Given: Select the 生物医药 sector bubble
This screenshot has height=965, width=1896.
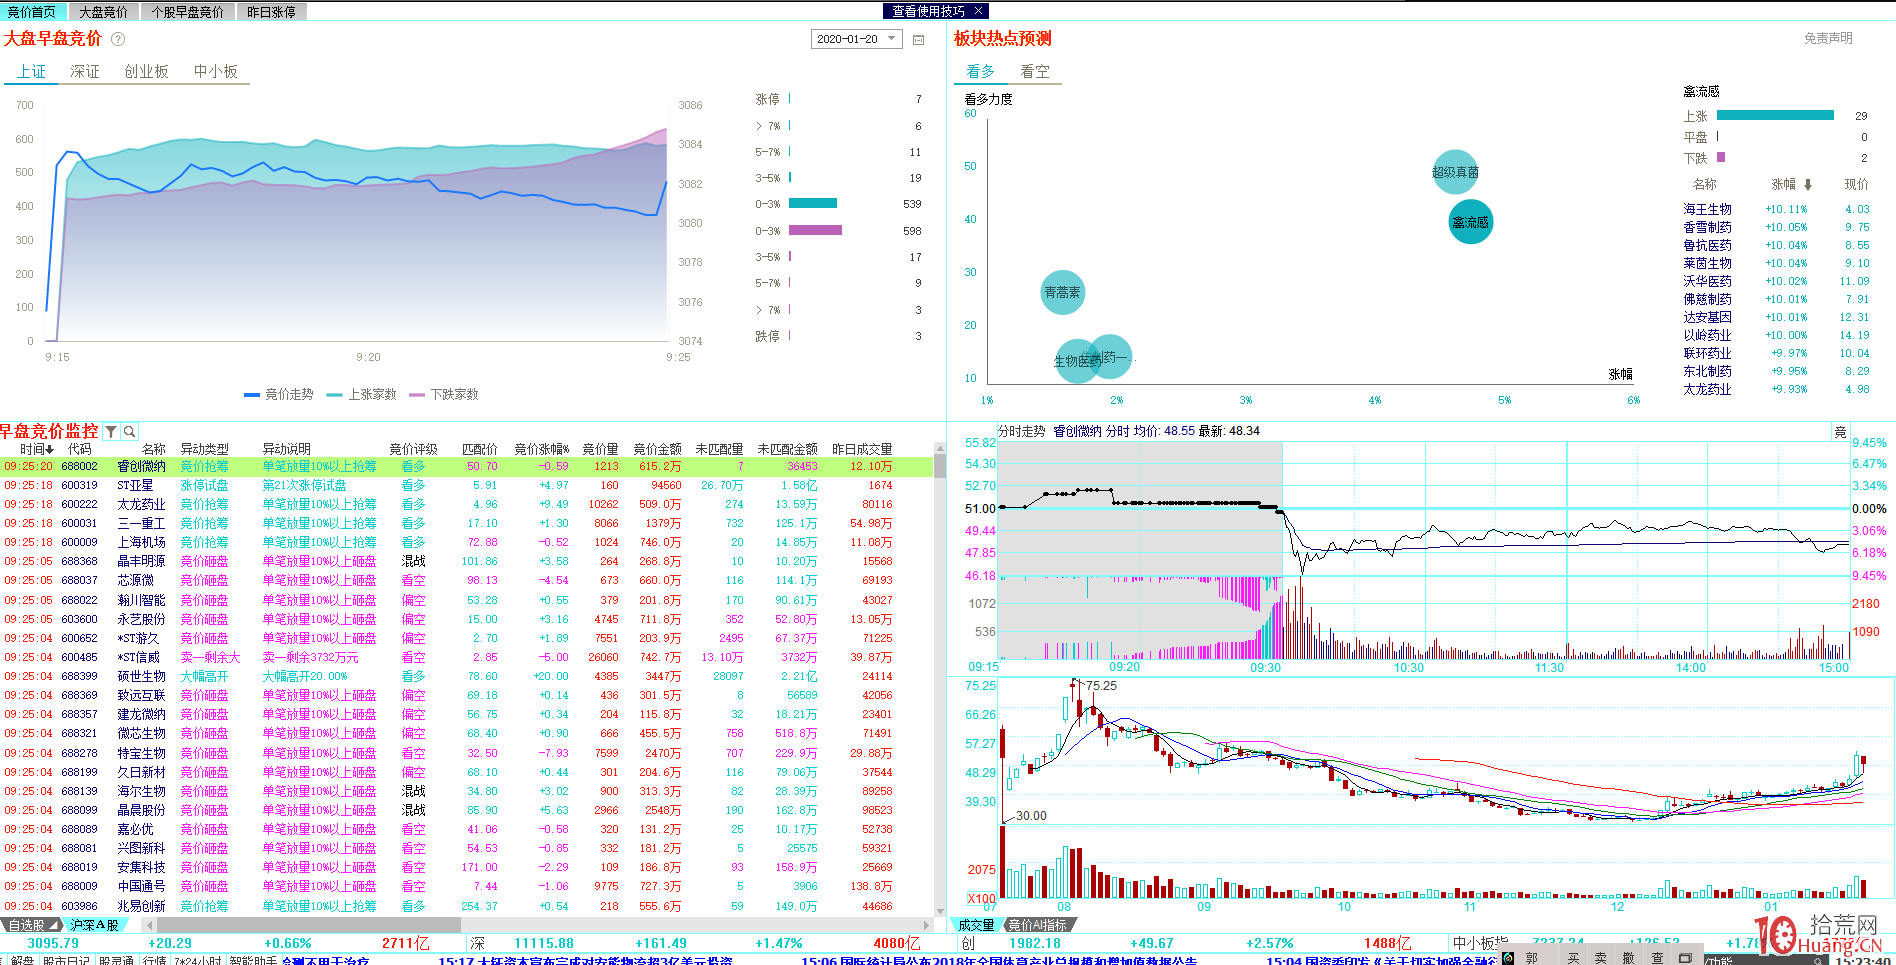Looking at the screenshot, I should click(1076, 361).
